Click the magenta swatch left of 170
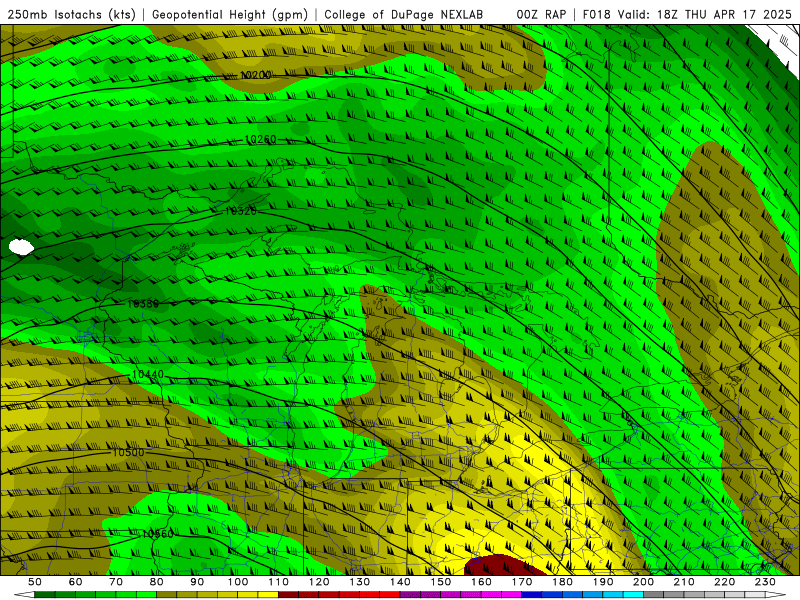Screen dimensions: 800x600 point(512,595)
